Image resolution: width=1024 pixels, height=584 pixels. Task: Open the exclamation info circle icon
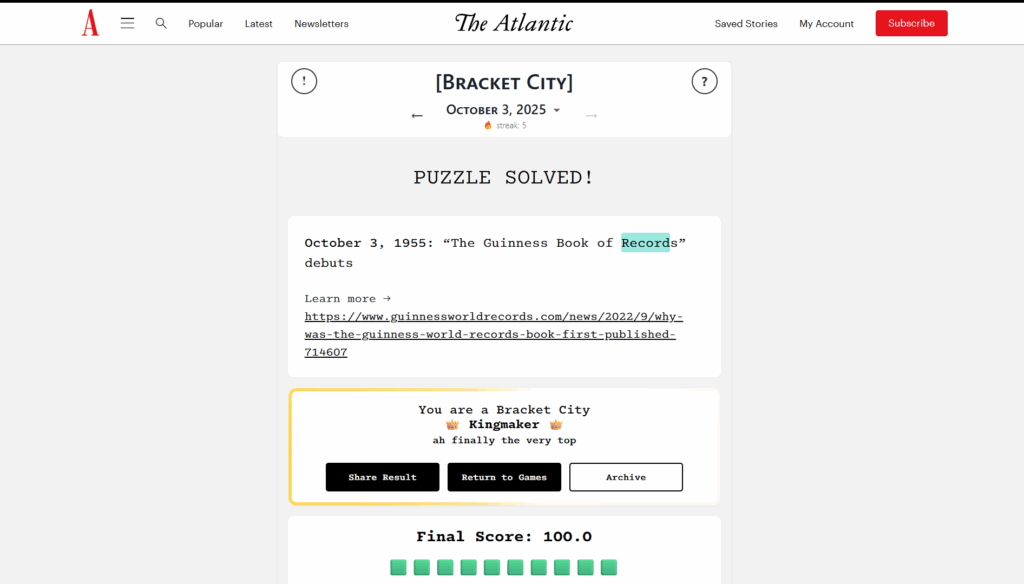[304, 81]
